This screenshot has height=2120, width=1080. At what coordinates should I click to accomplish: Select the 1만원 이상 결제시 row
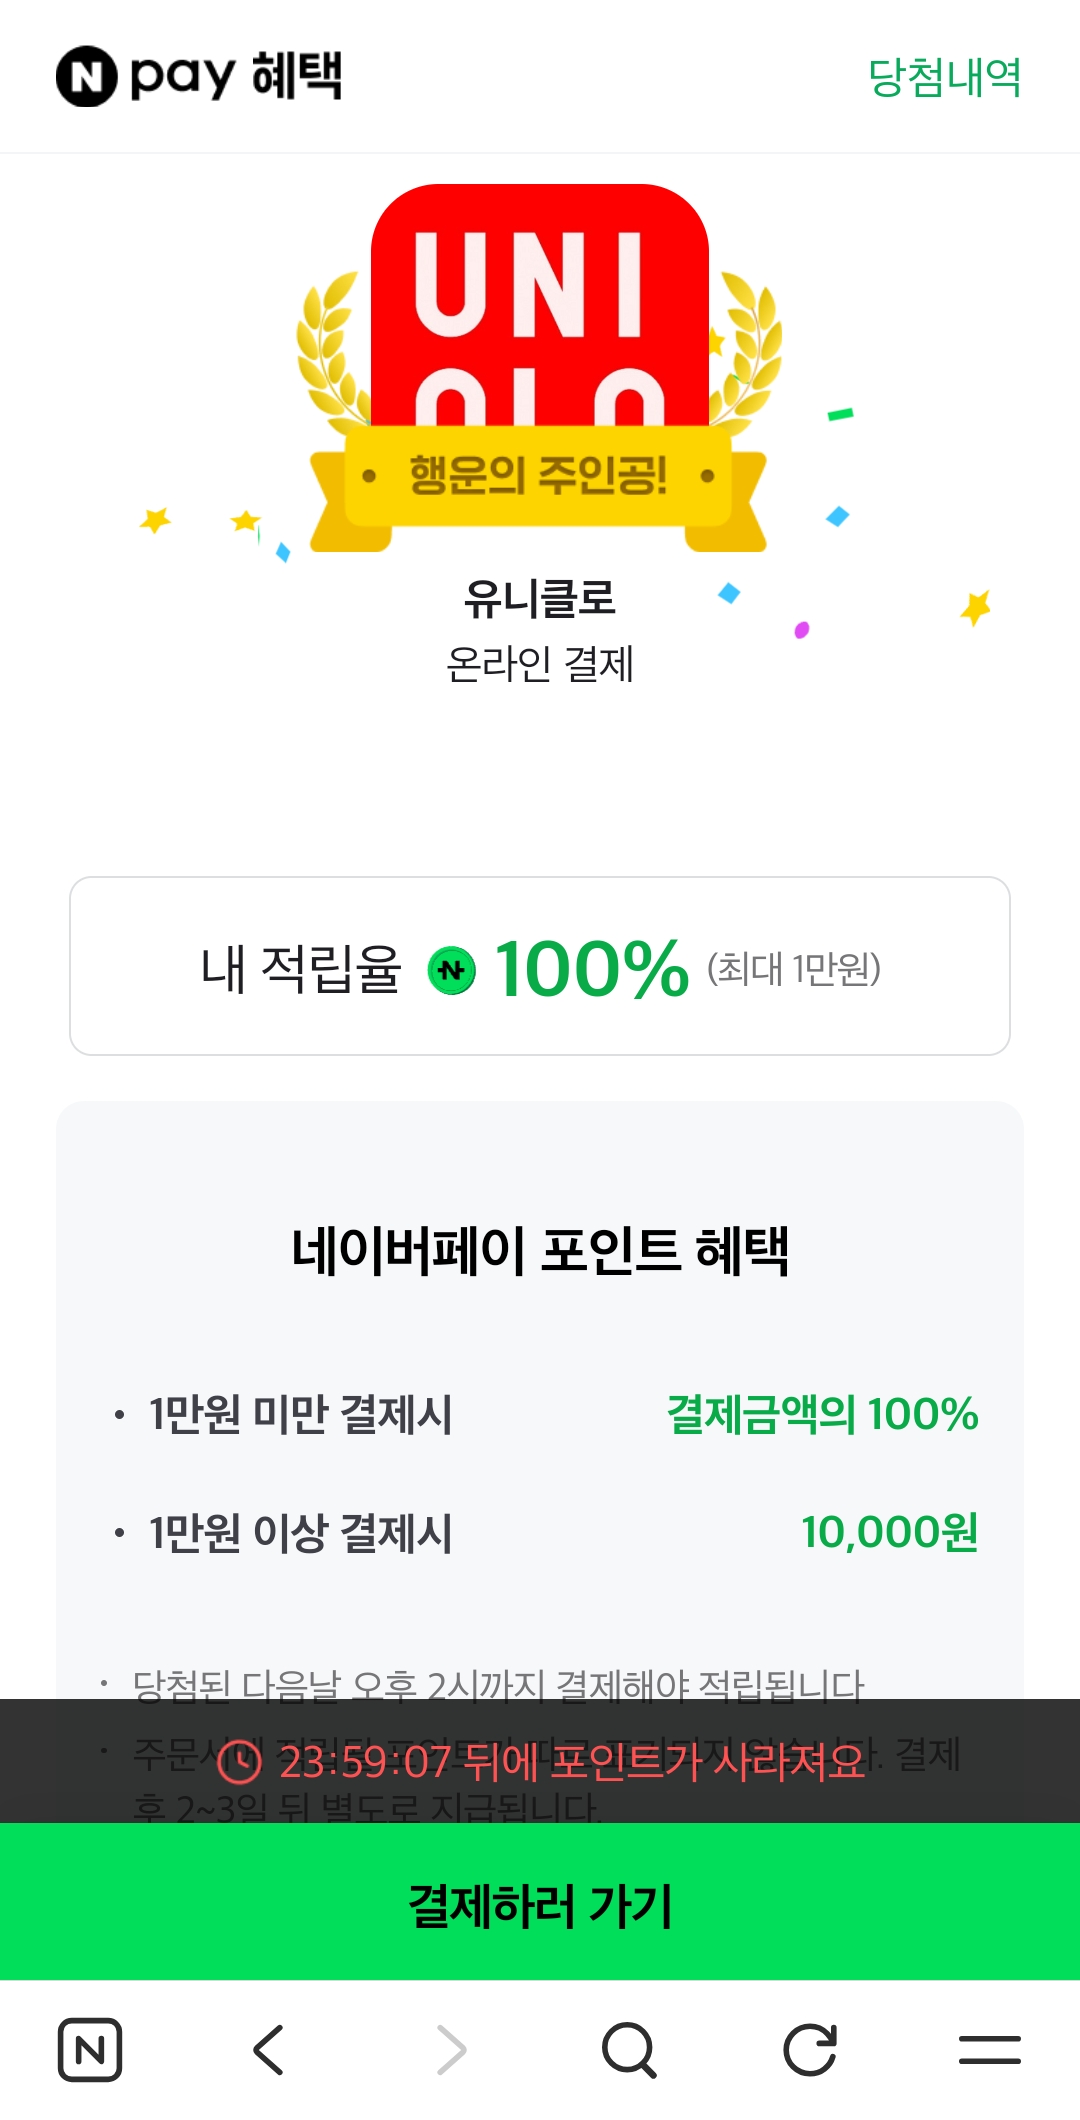300,1533
